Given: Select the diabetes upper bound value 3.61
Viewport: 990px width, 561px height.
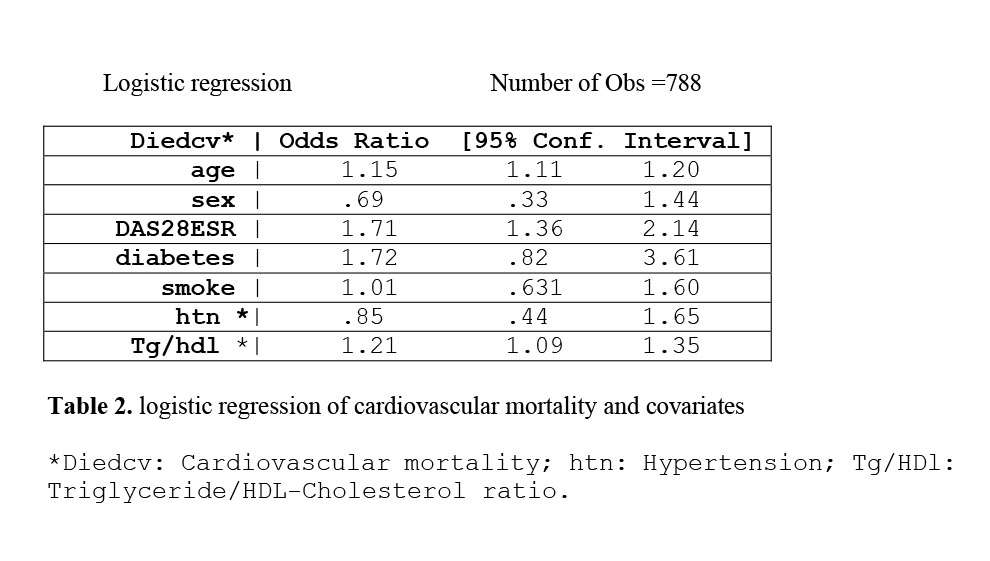Looking at the screenshot, I should click(x=671, y=258).
